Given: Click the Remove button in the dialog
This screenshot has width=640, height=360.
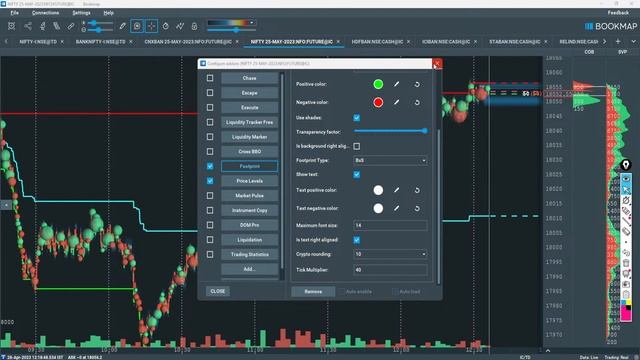Looking at the screenshot, I should [313, 291].
